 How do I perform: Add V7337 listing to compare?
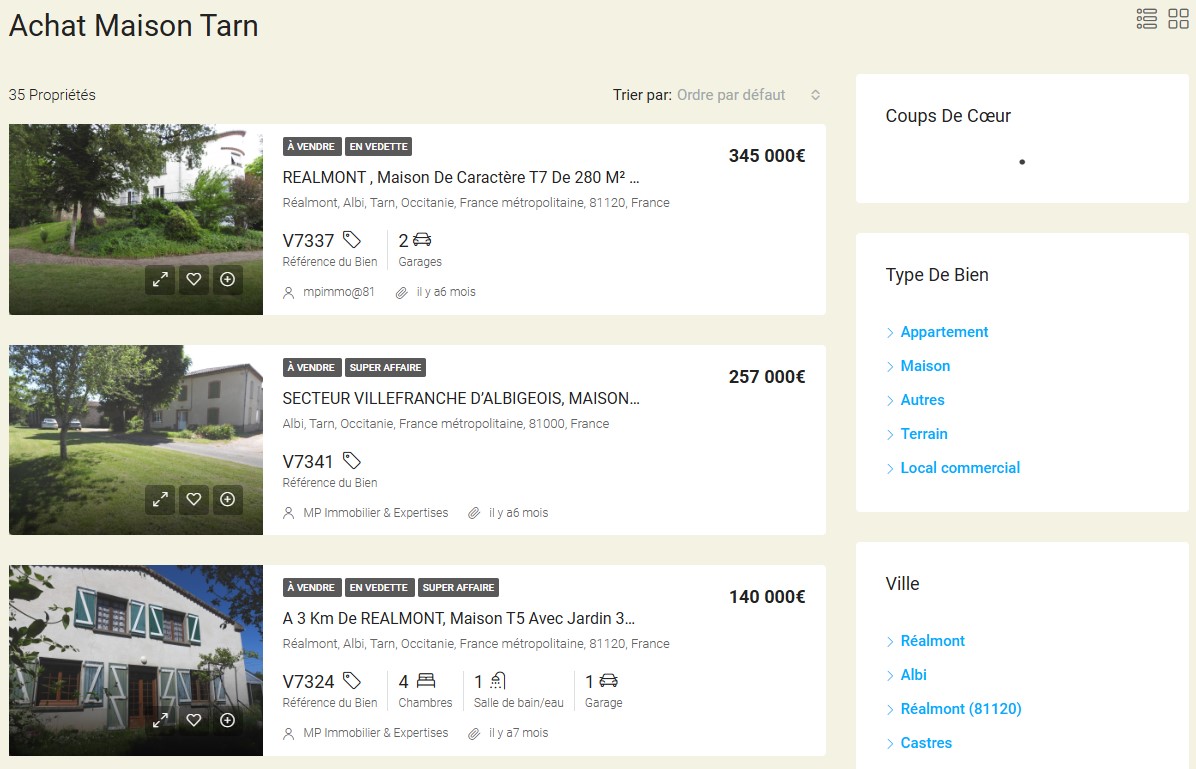click(227, 279)
